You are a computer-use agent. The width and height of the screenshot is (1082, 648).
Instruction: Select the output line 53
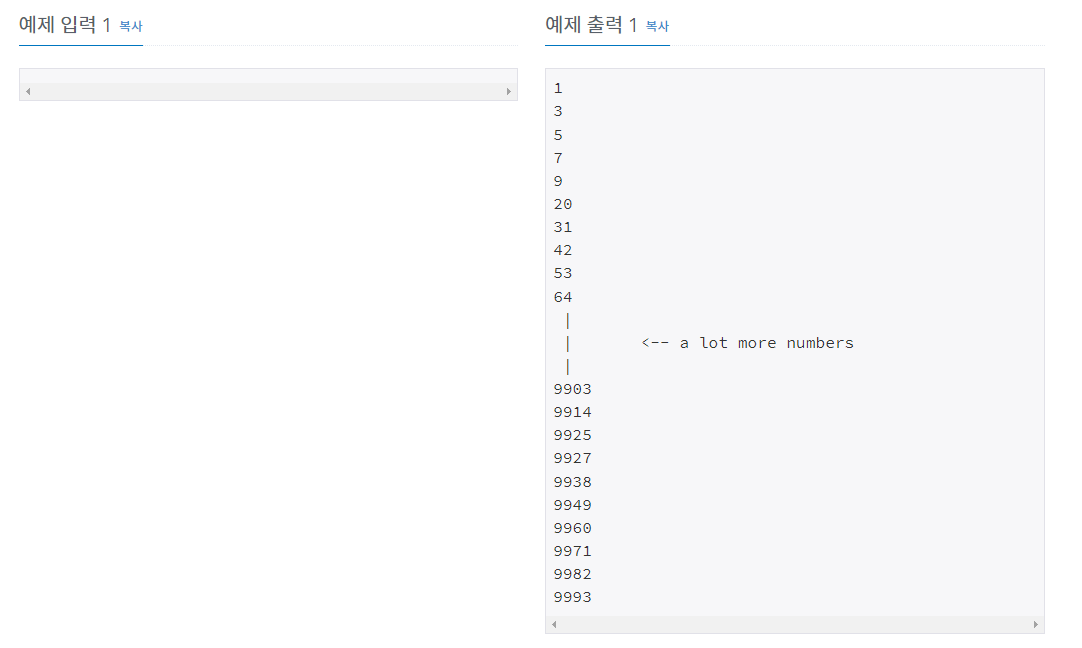[562, 273]
